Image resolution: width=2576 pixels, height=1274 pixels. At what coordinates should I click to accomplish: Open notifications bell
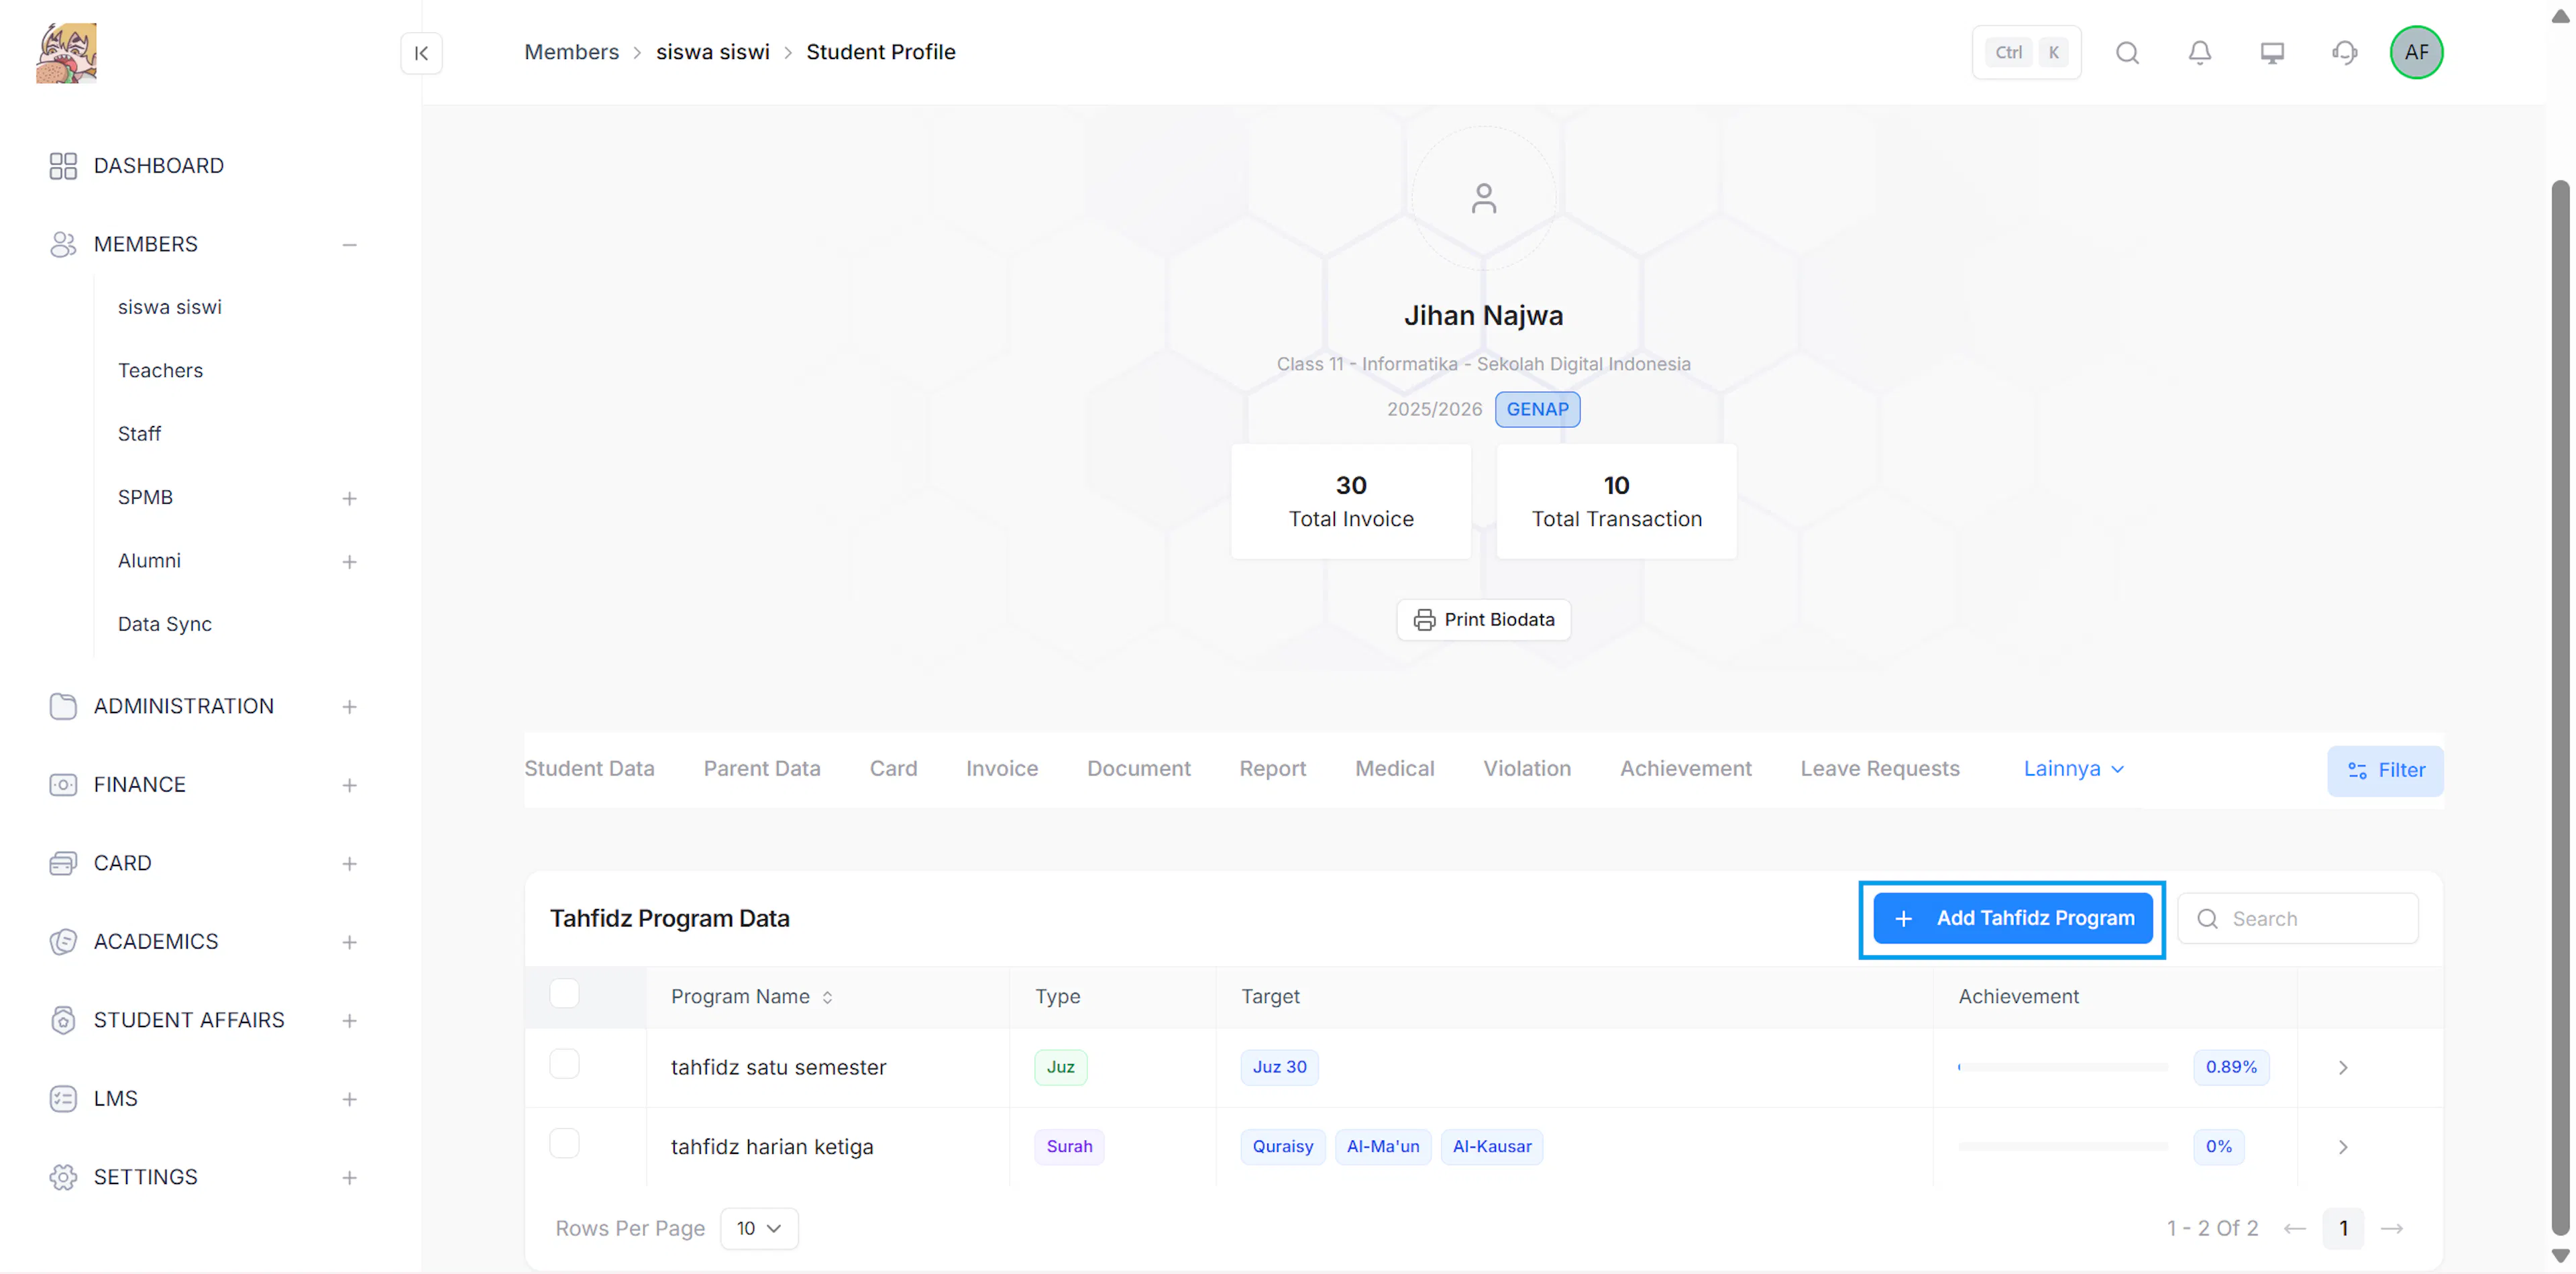point(2199,53)
